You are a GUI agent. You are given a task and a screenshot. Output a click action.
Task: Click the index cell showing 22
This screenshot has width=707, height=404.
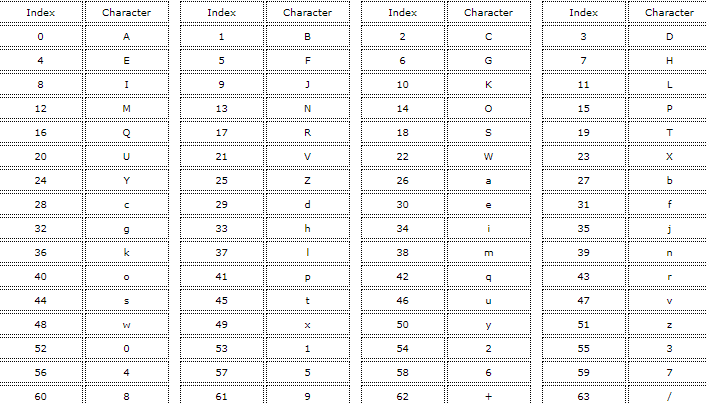pyautogui.click(x=402, y=156)
